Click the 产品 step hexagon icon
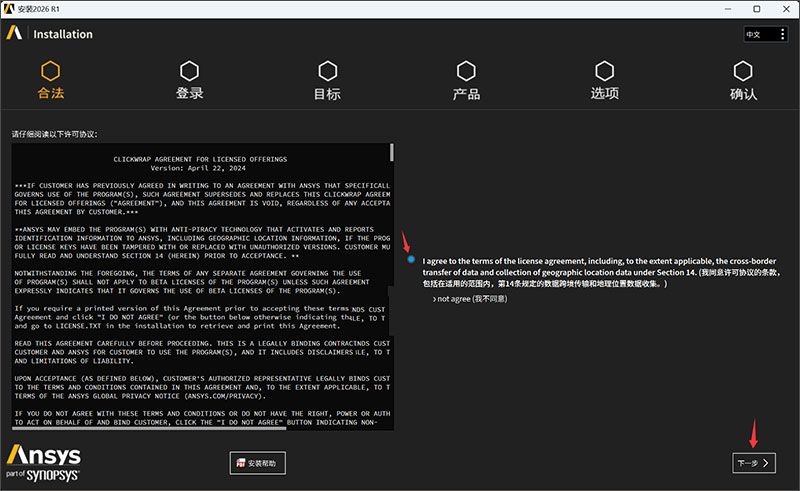This screenshot has height=491, width=800. (x=466, y=71)
